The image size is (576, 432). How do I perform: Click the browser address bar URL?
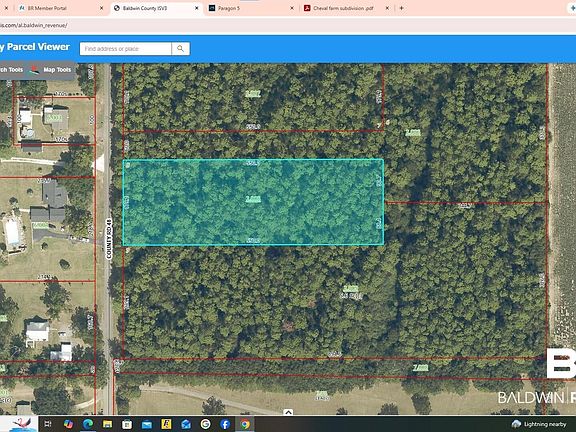tap(33, 25)
